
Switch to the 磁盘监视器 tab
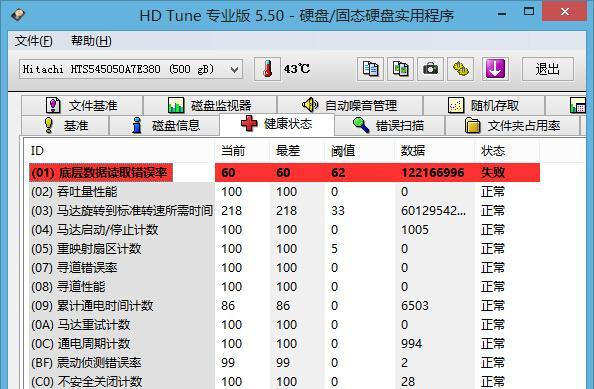pyautogui.click(x=210, y=105)
